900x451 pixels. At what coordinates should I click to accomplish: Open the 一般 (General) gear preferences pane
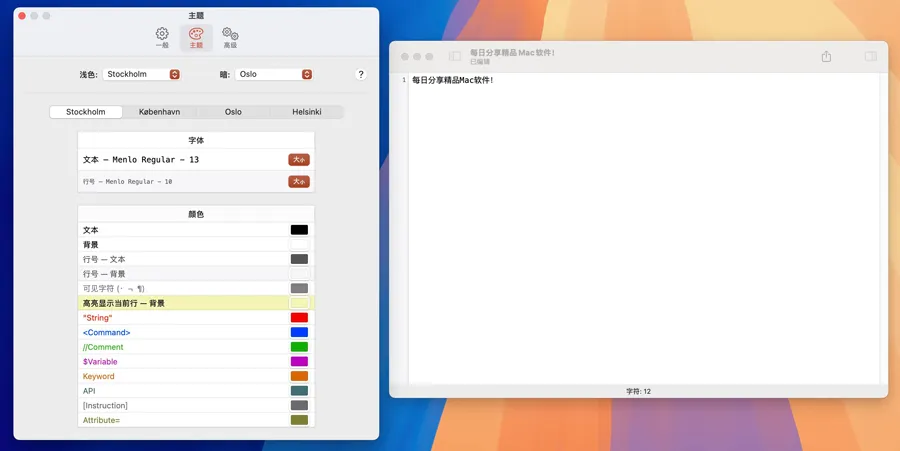click(162, 37)
